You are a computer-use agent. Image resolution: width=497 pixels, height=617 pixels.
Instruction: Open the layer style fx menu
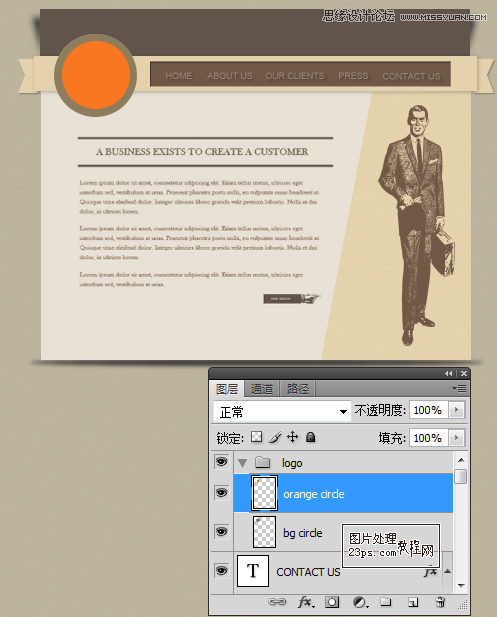[306, 602]
